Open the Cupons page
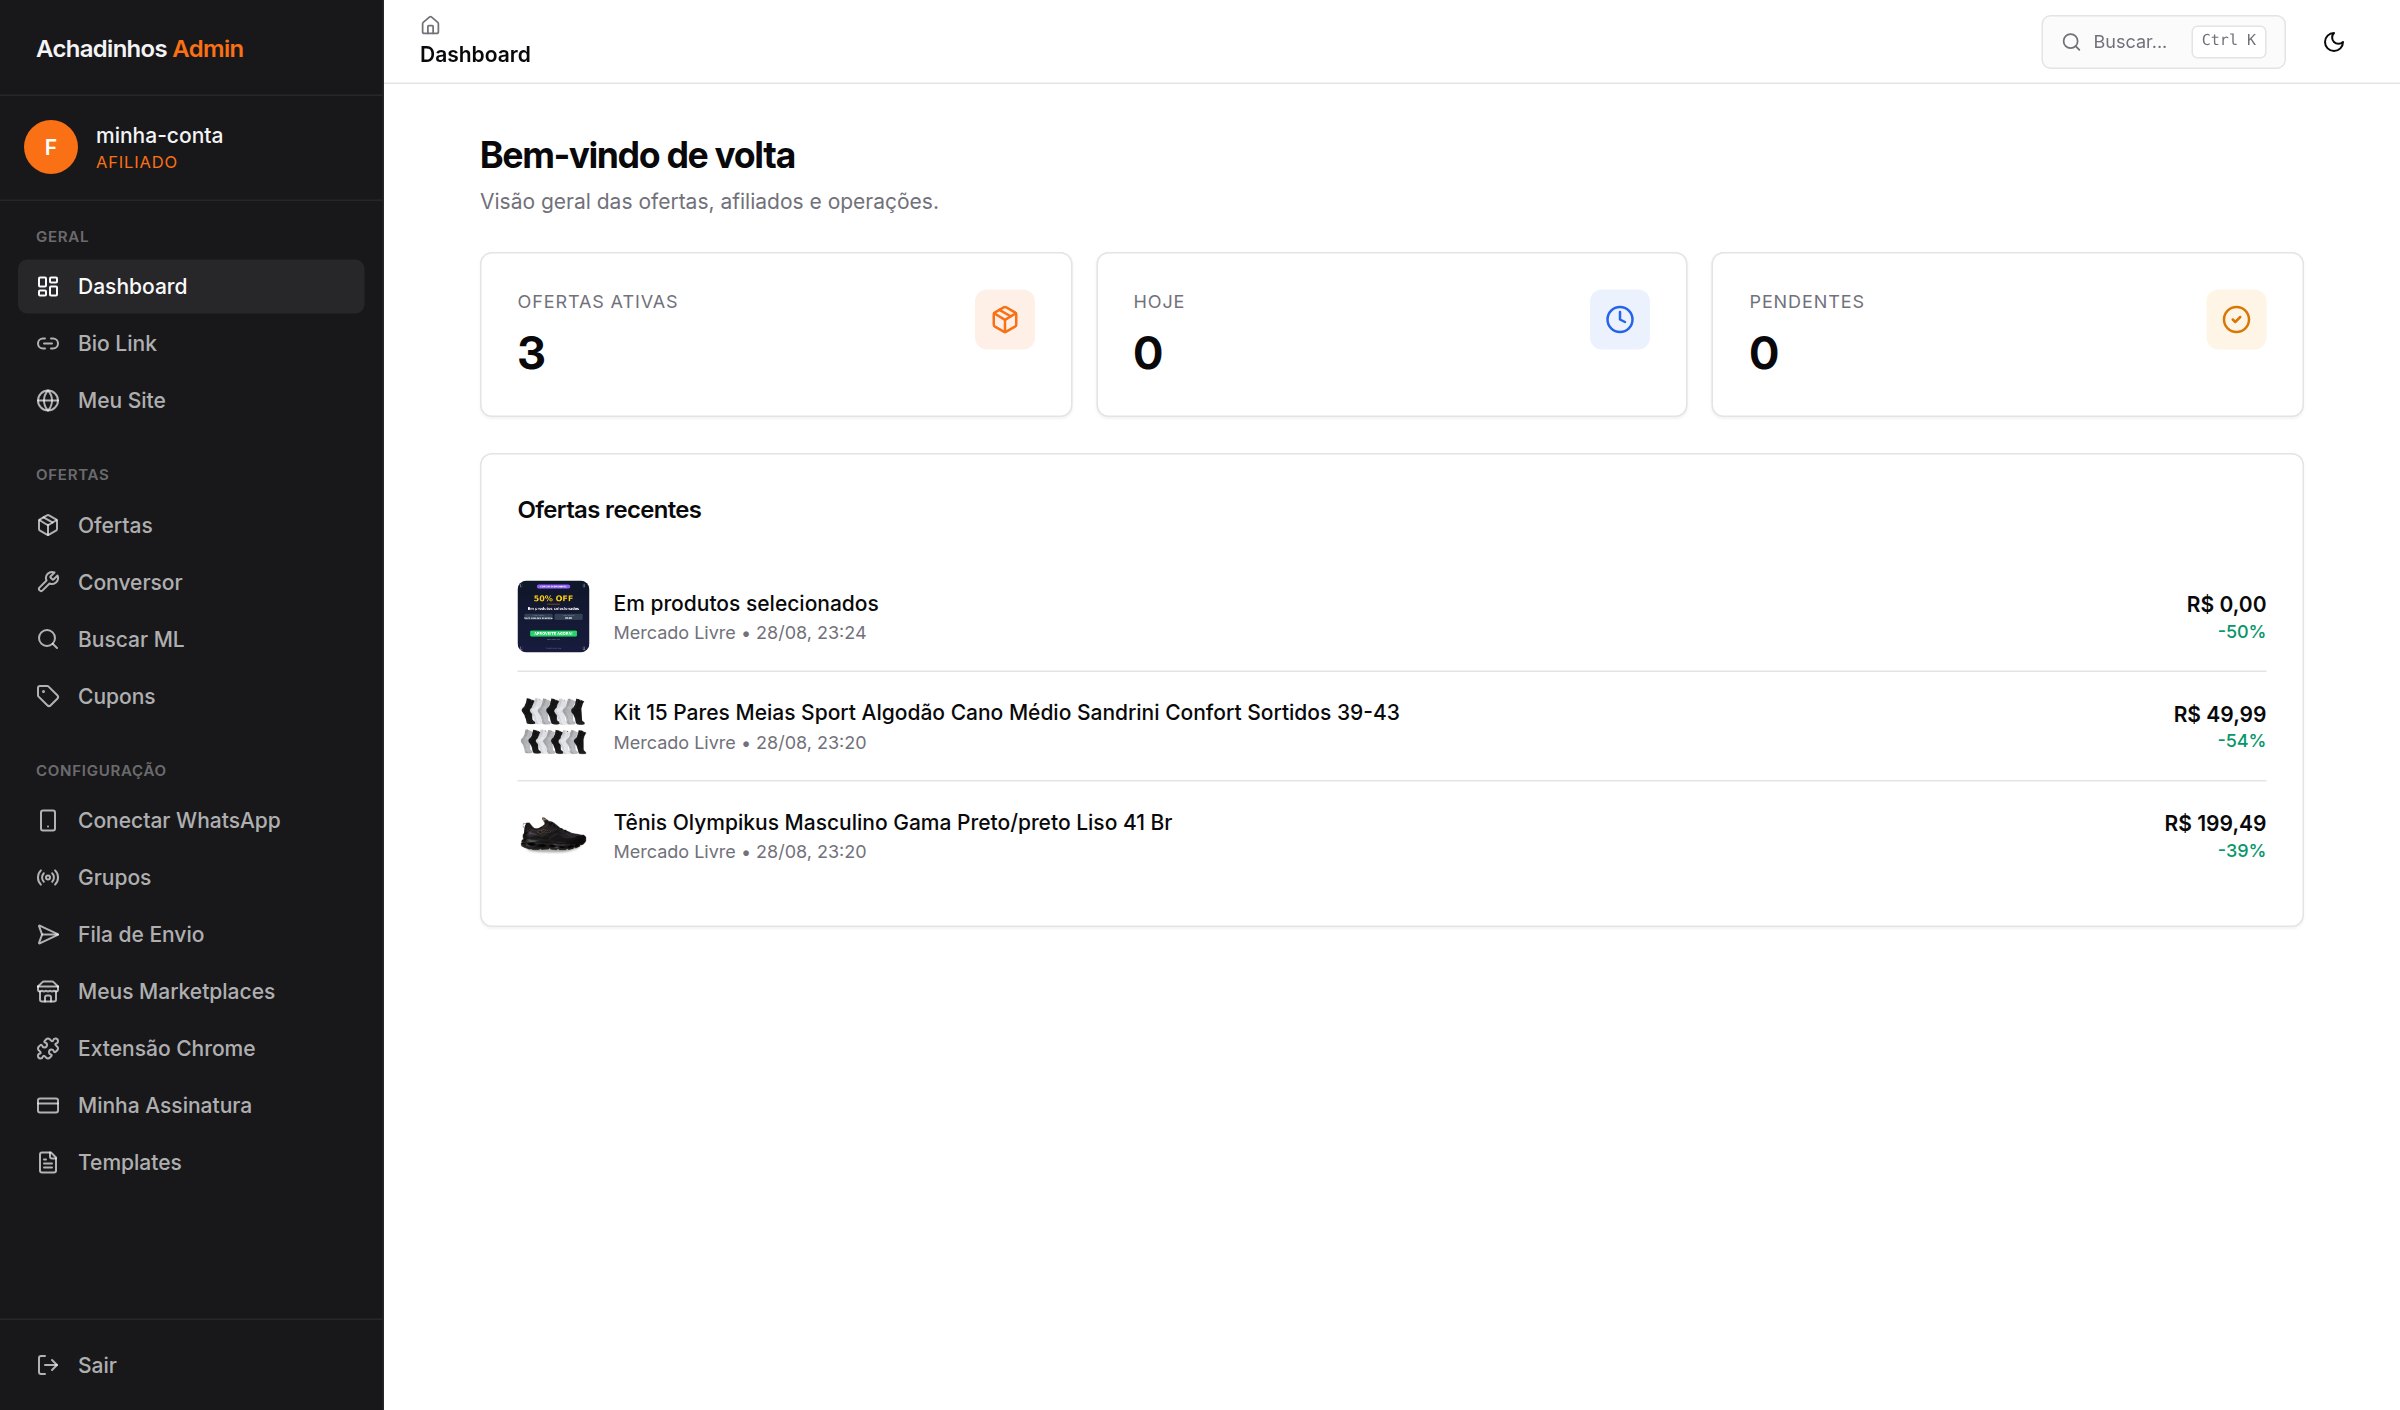2400x1410 pixels. pos(191,696)
